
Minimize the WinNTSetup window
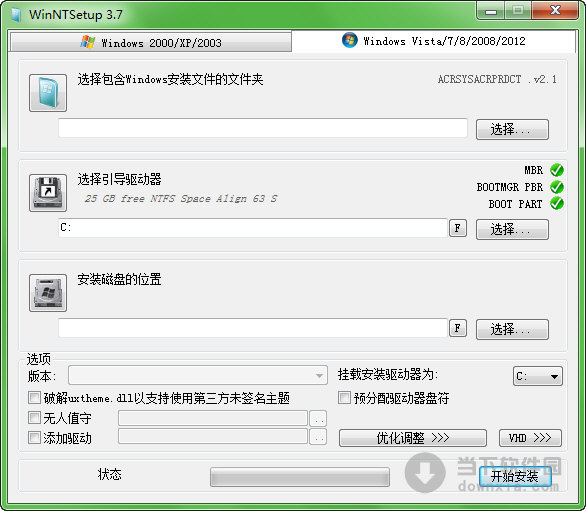point(491,11)
